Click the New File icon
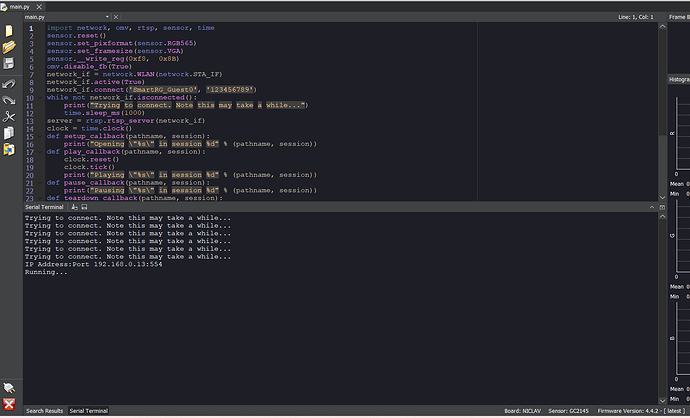 (x=9, y=30)
